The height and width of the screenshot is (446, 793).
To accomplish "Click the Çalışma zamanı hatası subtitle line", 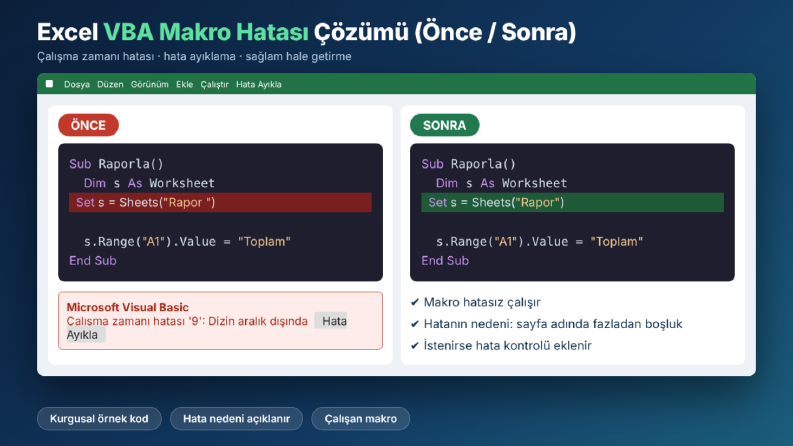I will pos(194,56).
